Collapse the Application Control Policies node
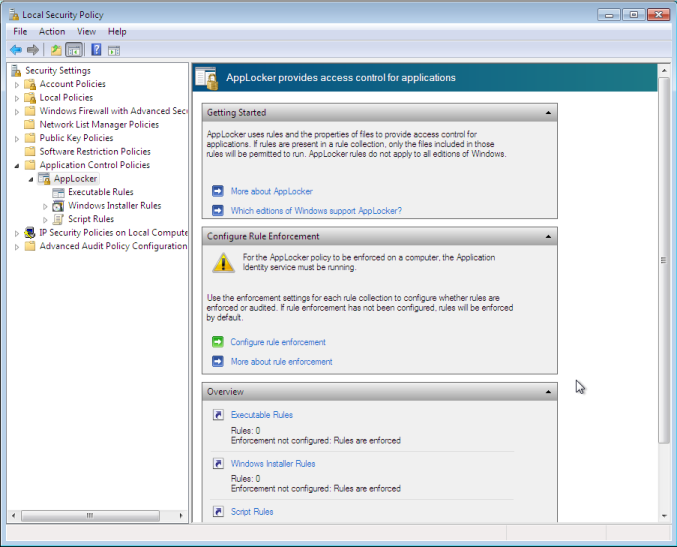 [x=17, y=165]
